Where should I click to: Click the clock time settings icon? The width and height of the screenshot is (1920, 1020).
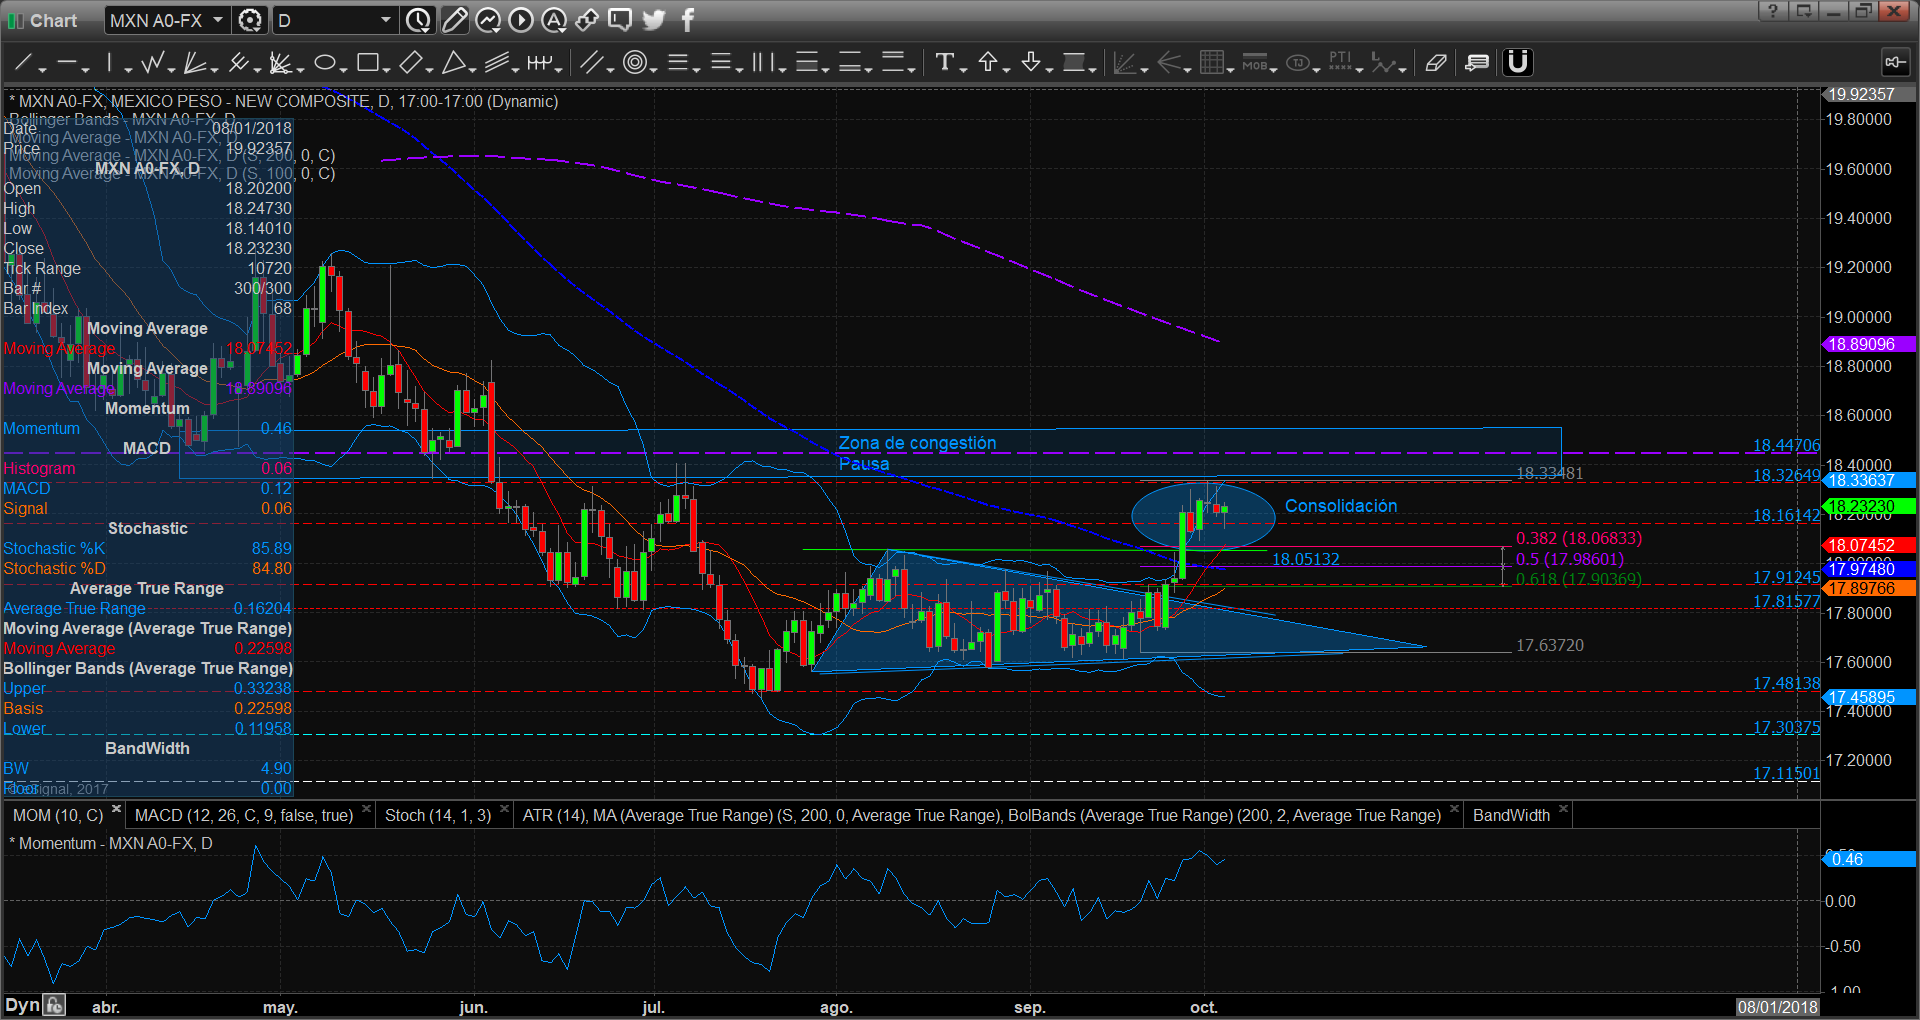pyautogui.click(x=418, y=20)
